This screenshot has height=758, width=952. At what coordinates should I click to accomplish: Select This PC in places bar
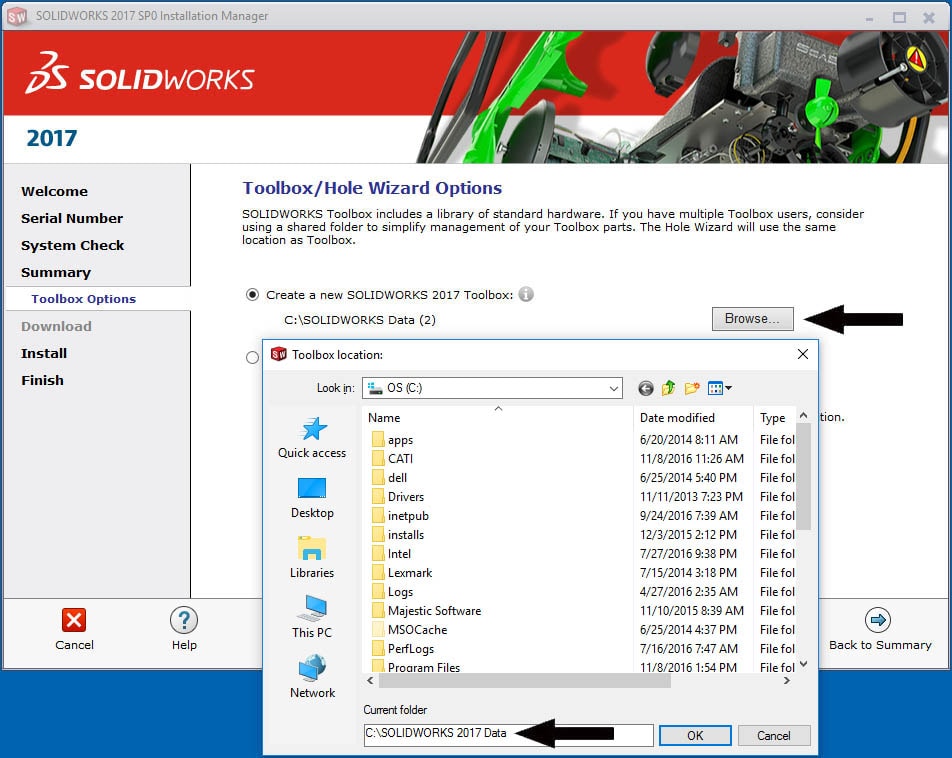coord(312,616)
